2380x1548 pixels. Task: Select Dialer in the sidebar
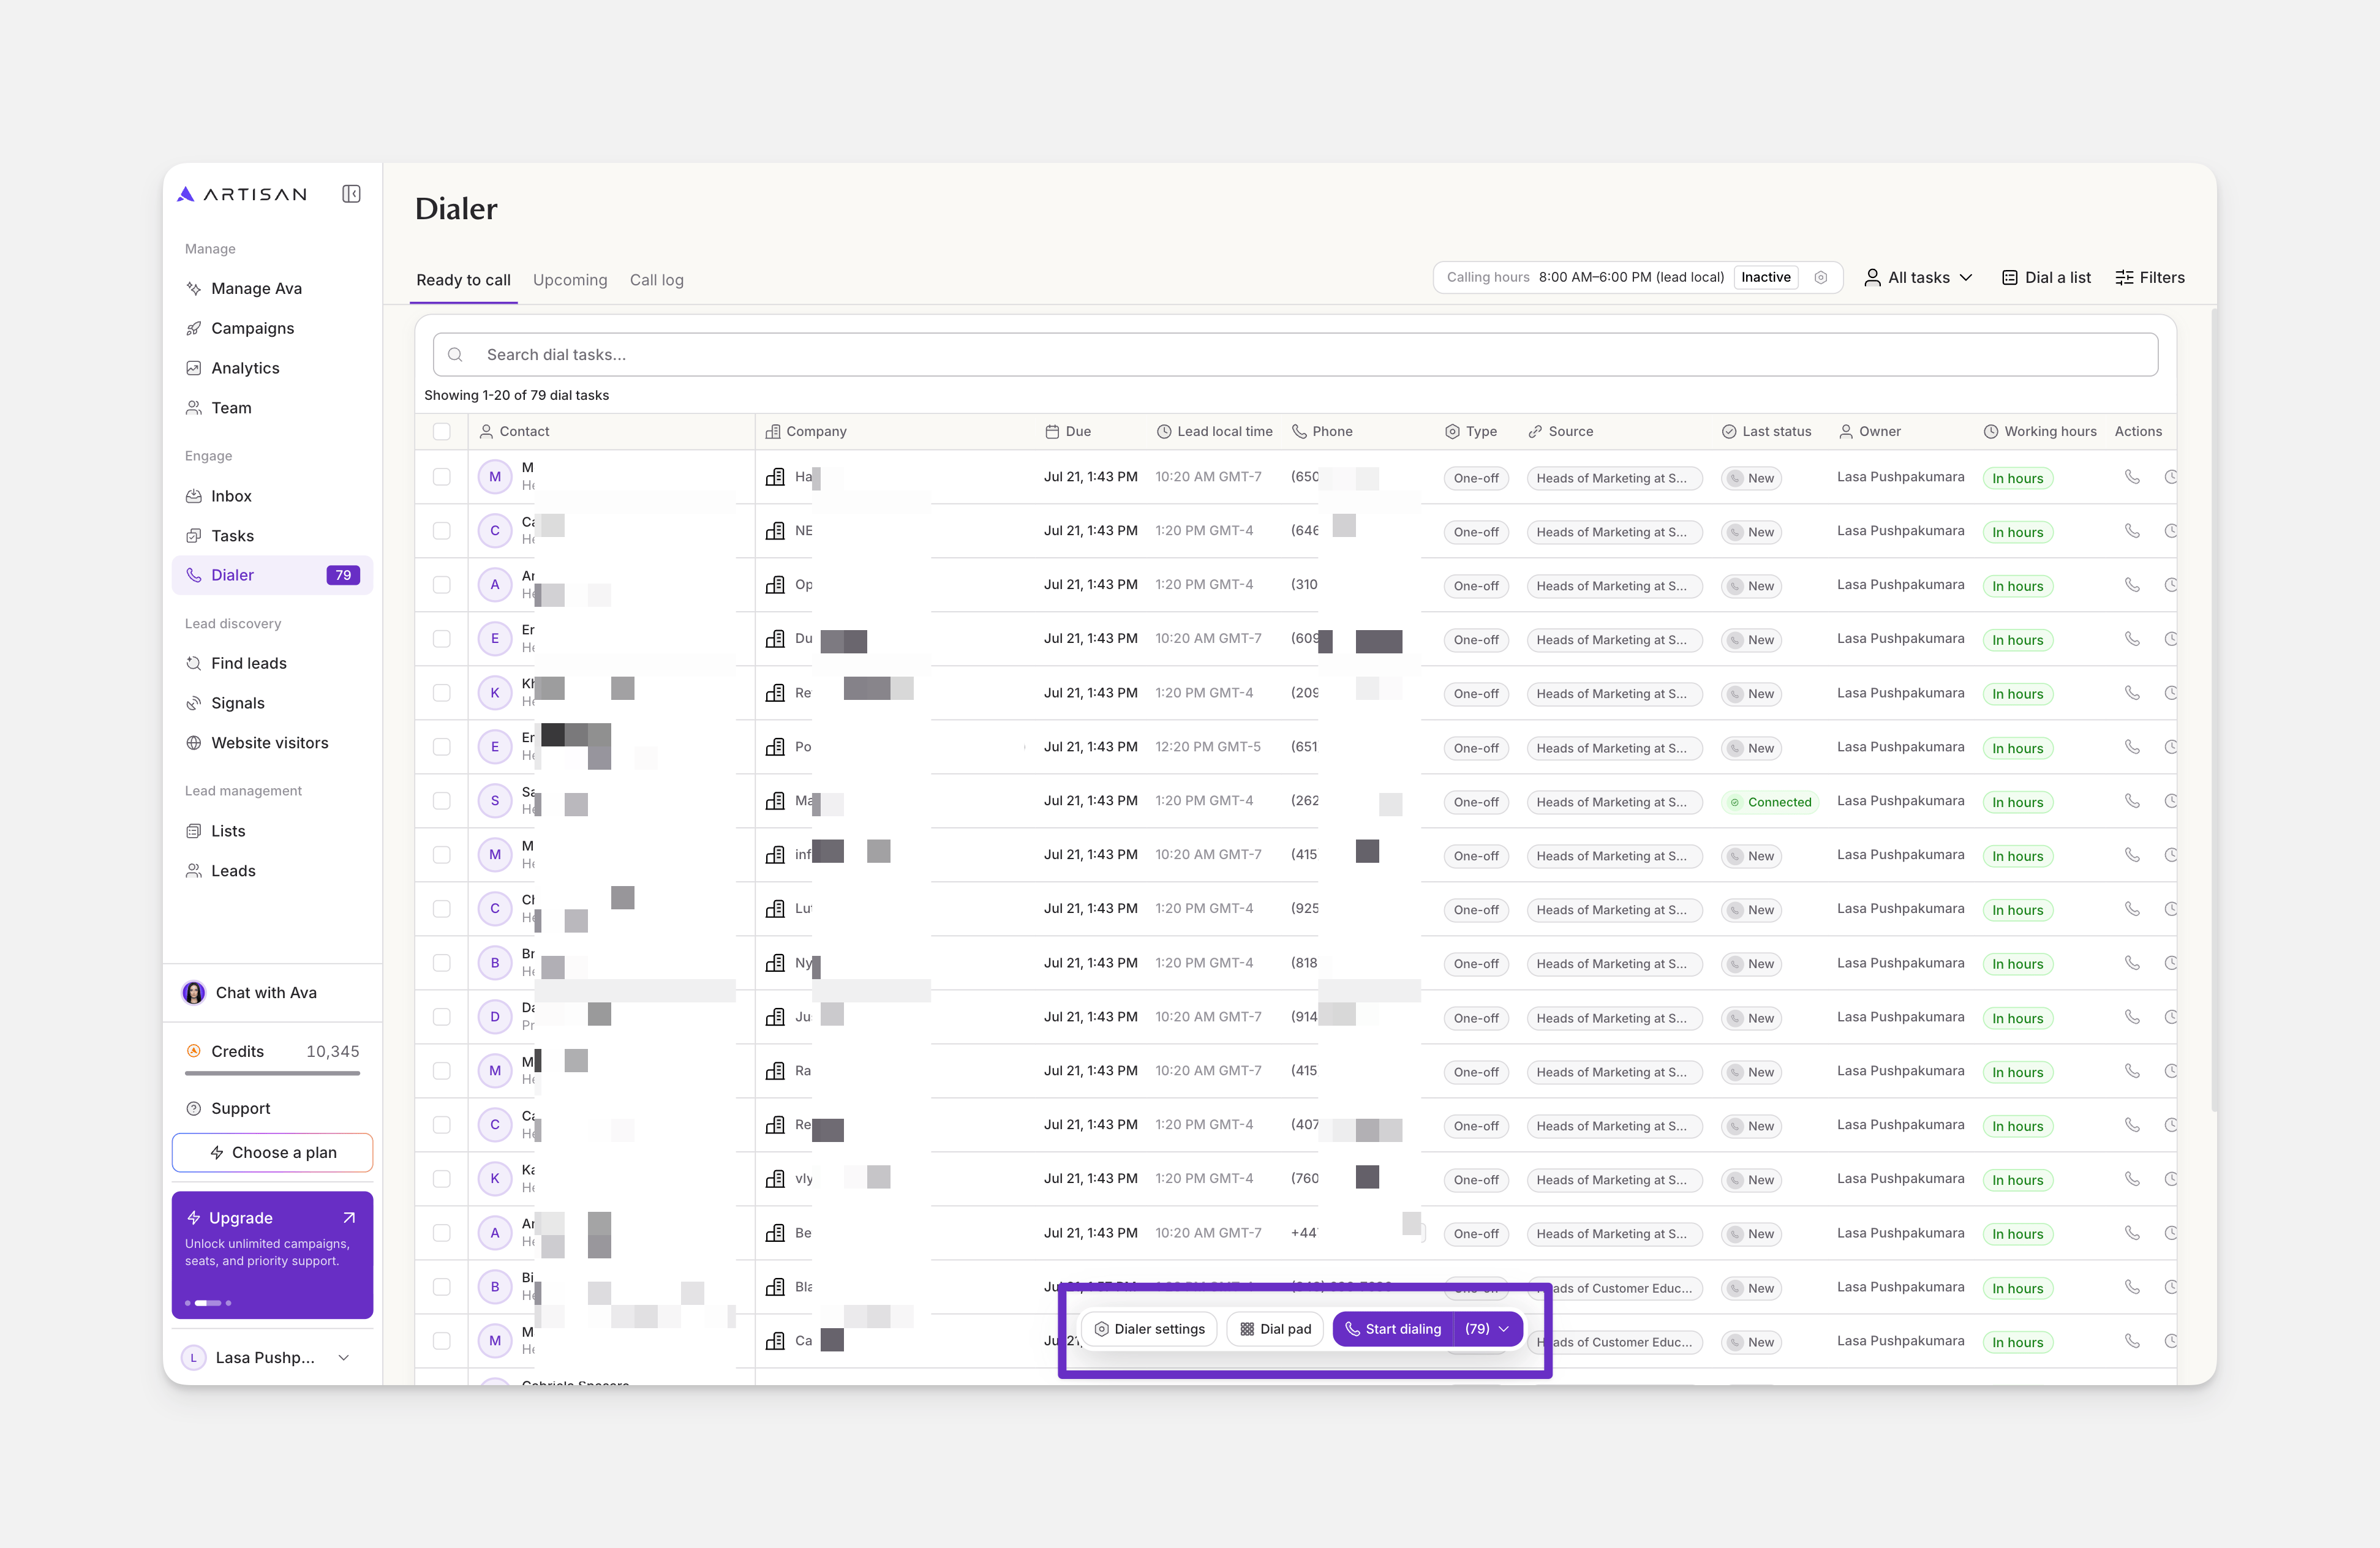coord(272,575)
